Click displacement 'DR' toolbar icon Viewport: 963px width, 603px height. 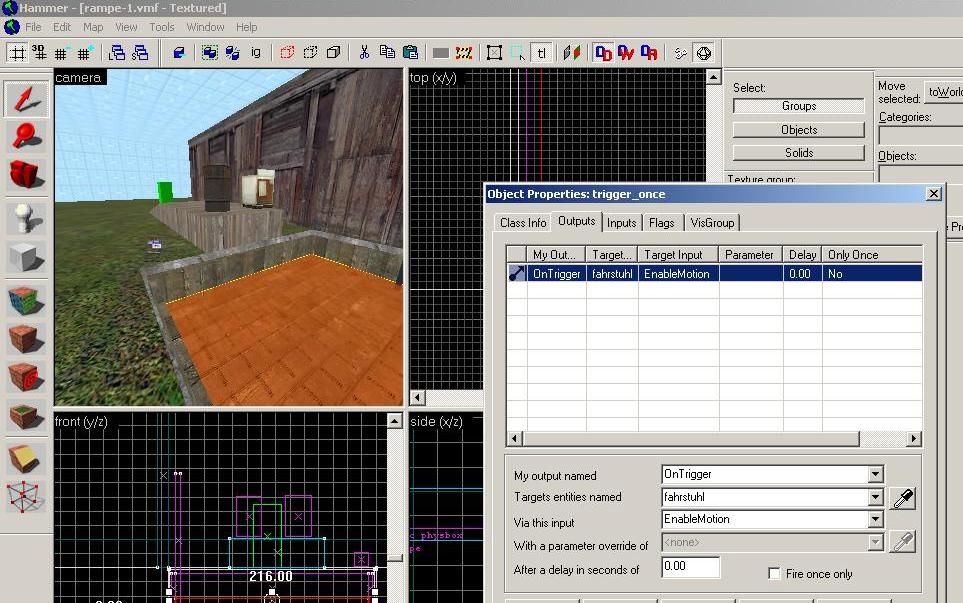[649, 53]
